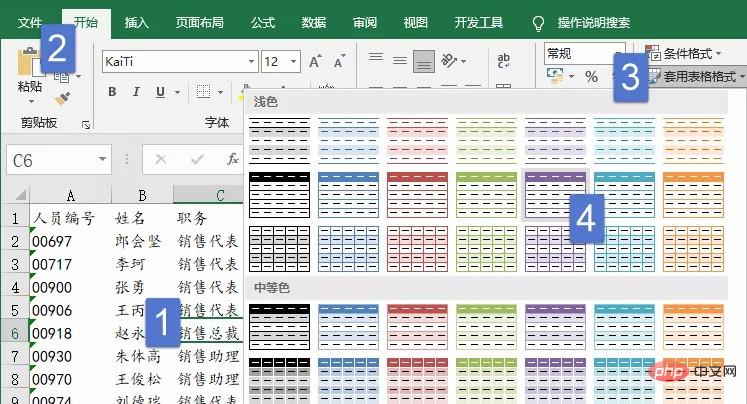Click the wrap text icon
Viewport: 747px width, 404px height.
coord(504,61)
